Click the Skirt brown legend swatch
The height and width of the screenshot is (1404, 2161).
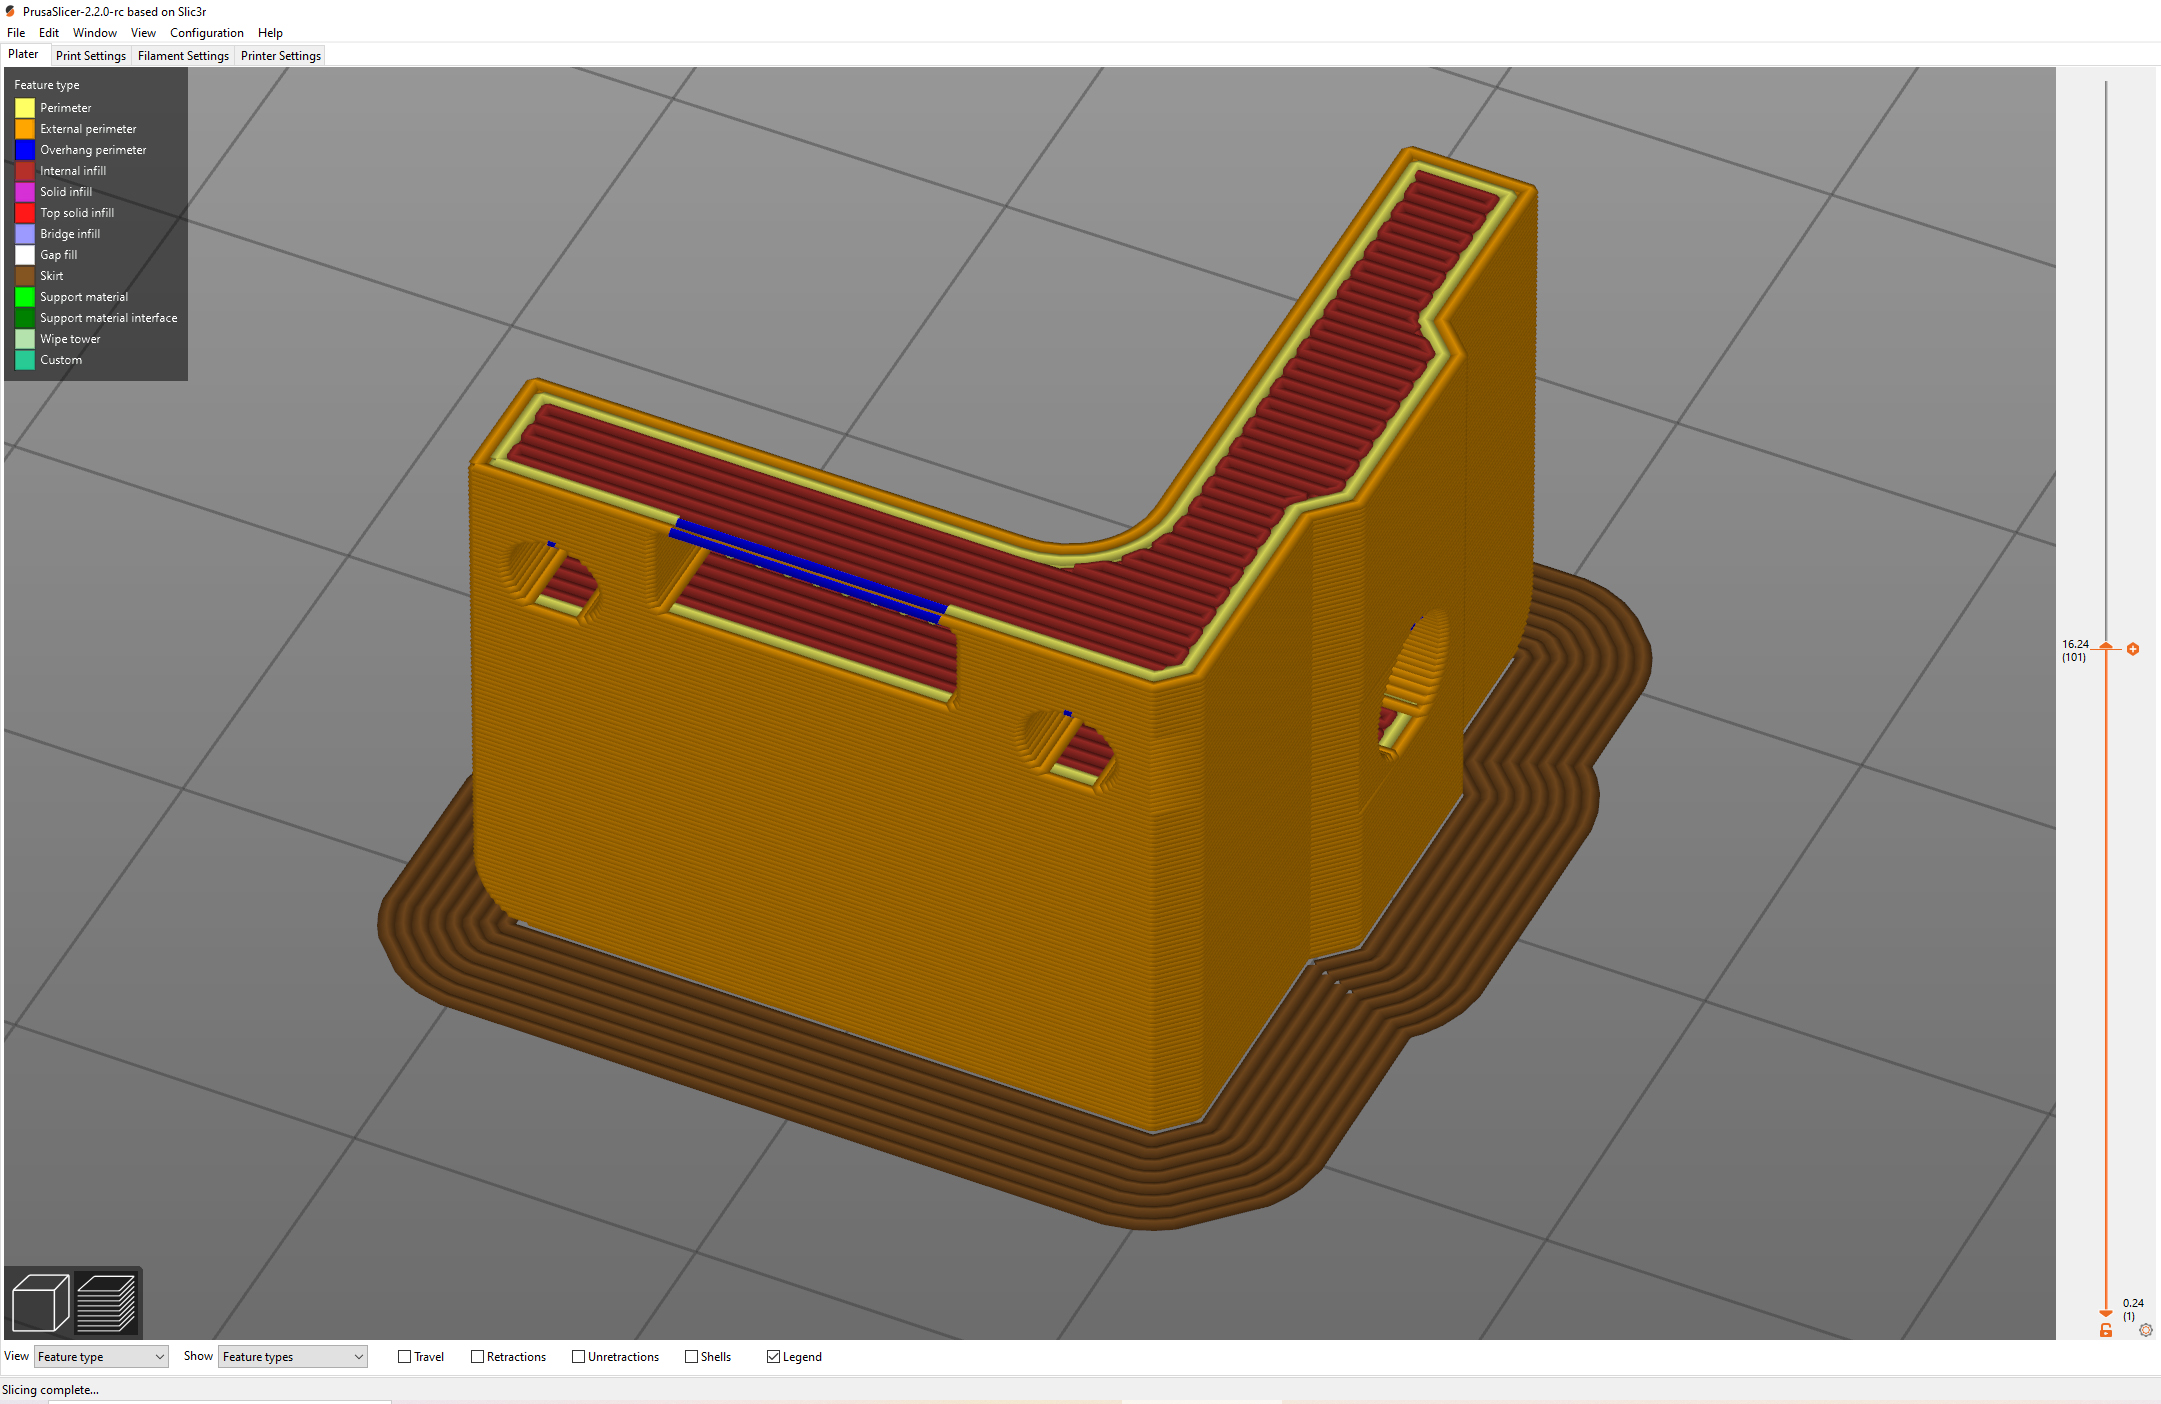pyautogui.click(x=25, y=276)
